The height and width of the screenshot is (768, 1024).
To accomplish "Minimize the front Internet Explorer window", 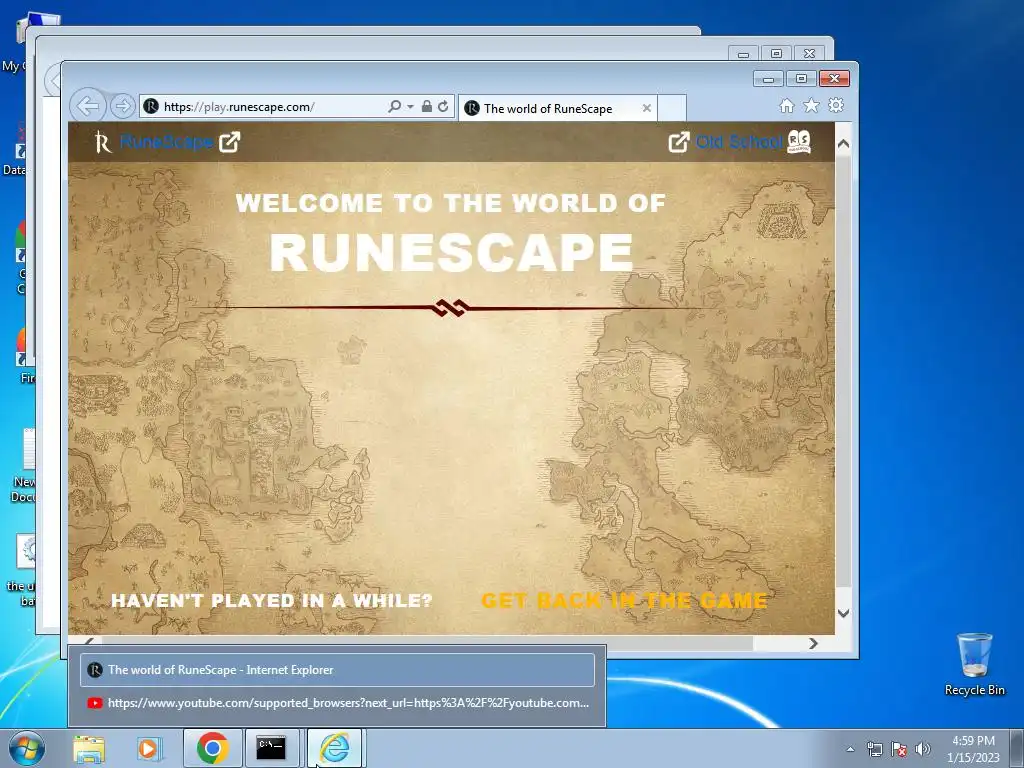I will pos(768,79).
